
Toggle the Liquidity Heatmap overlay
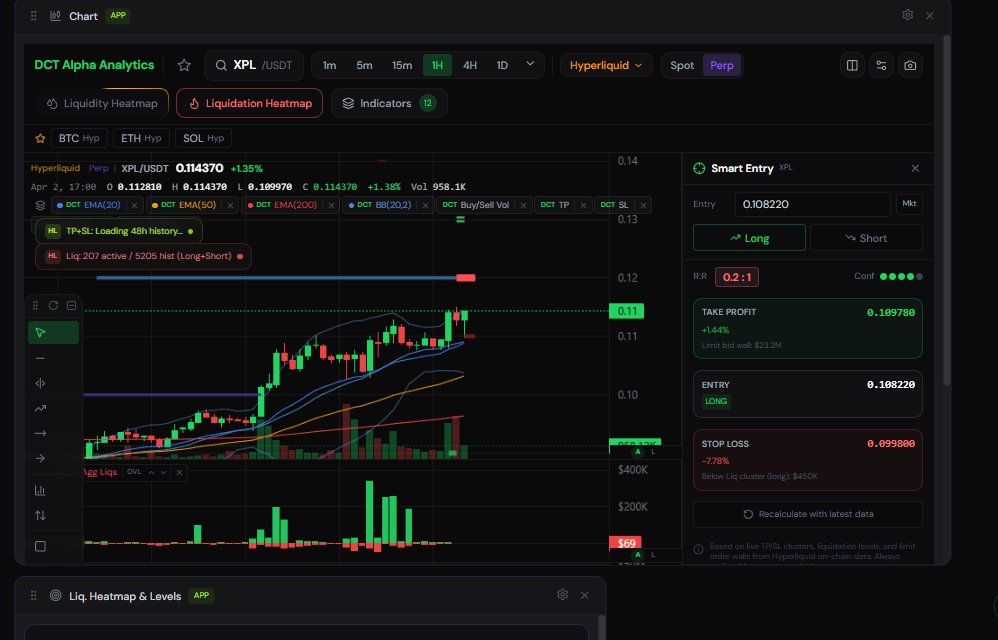(102, 103)
